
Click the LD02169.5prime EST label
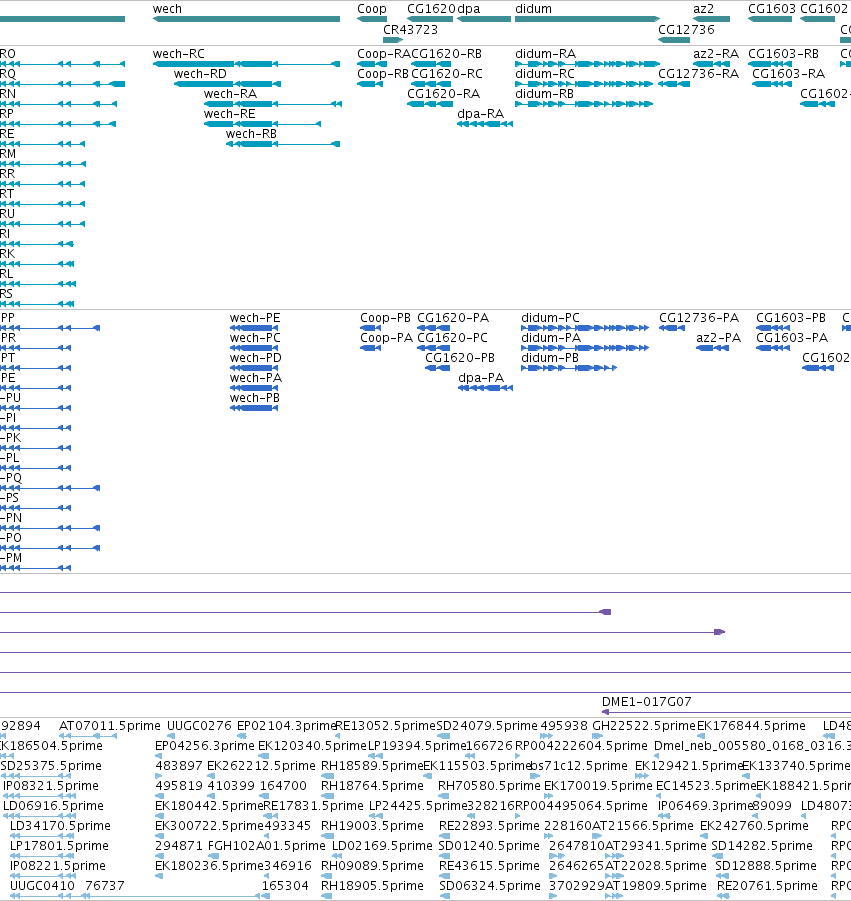pyautogui.click(x=382, y=846)
